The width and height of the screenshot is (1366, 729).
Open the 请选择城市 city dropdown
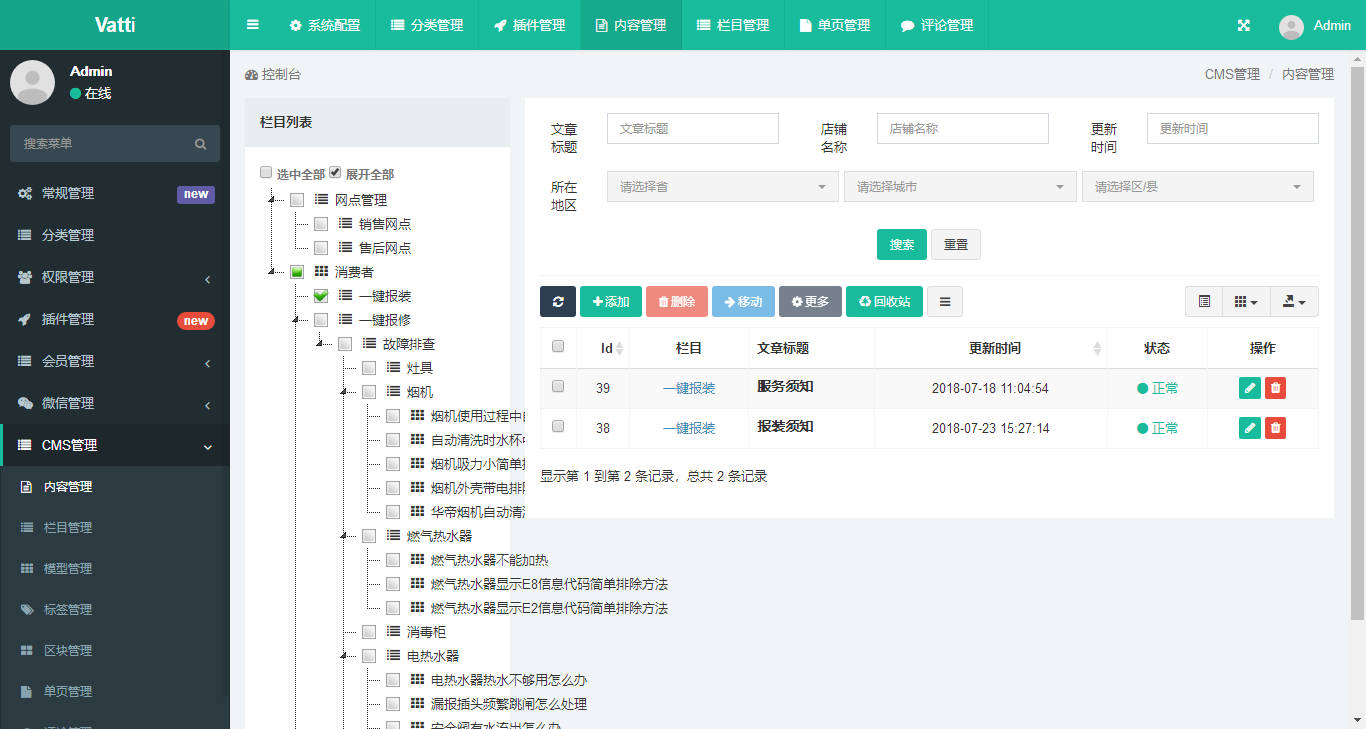(960, 187)
